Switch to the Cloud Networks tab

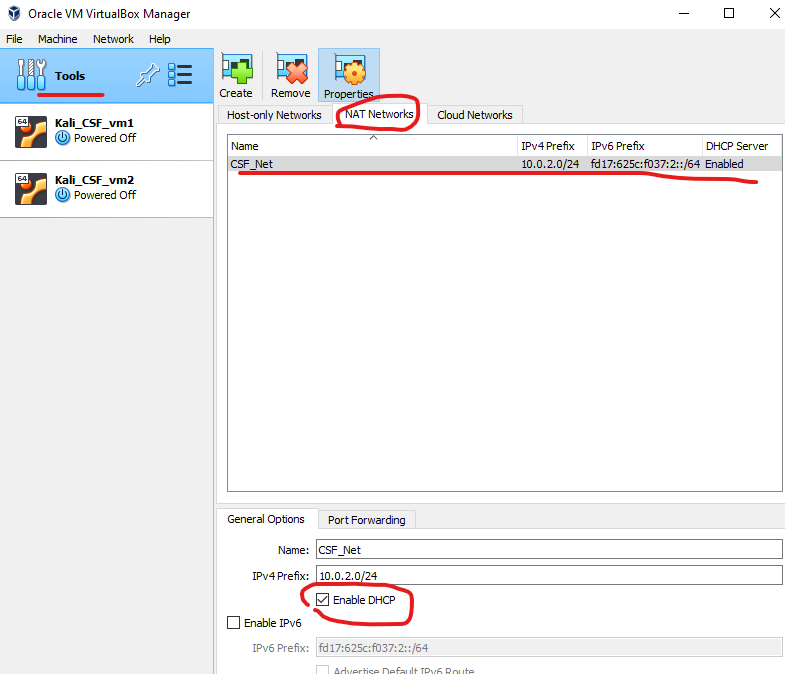click(475, 115)
